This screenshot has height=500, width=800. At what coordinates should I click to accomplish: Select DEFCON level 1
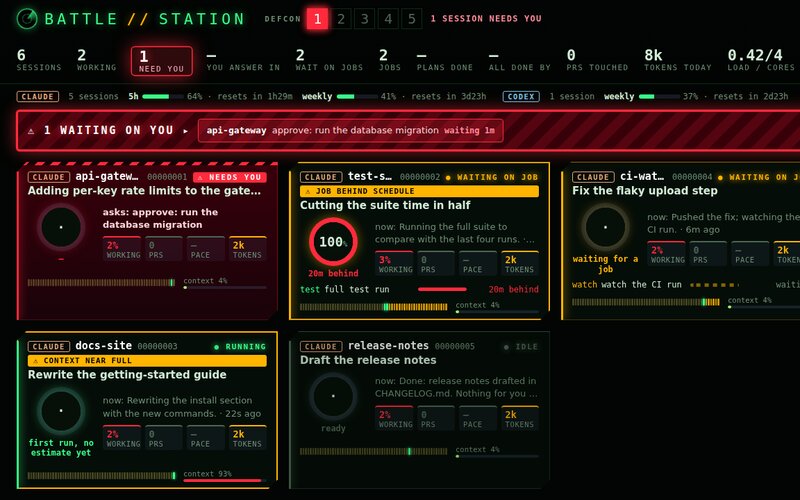(317, 19)
